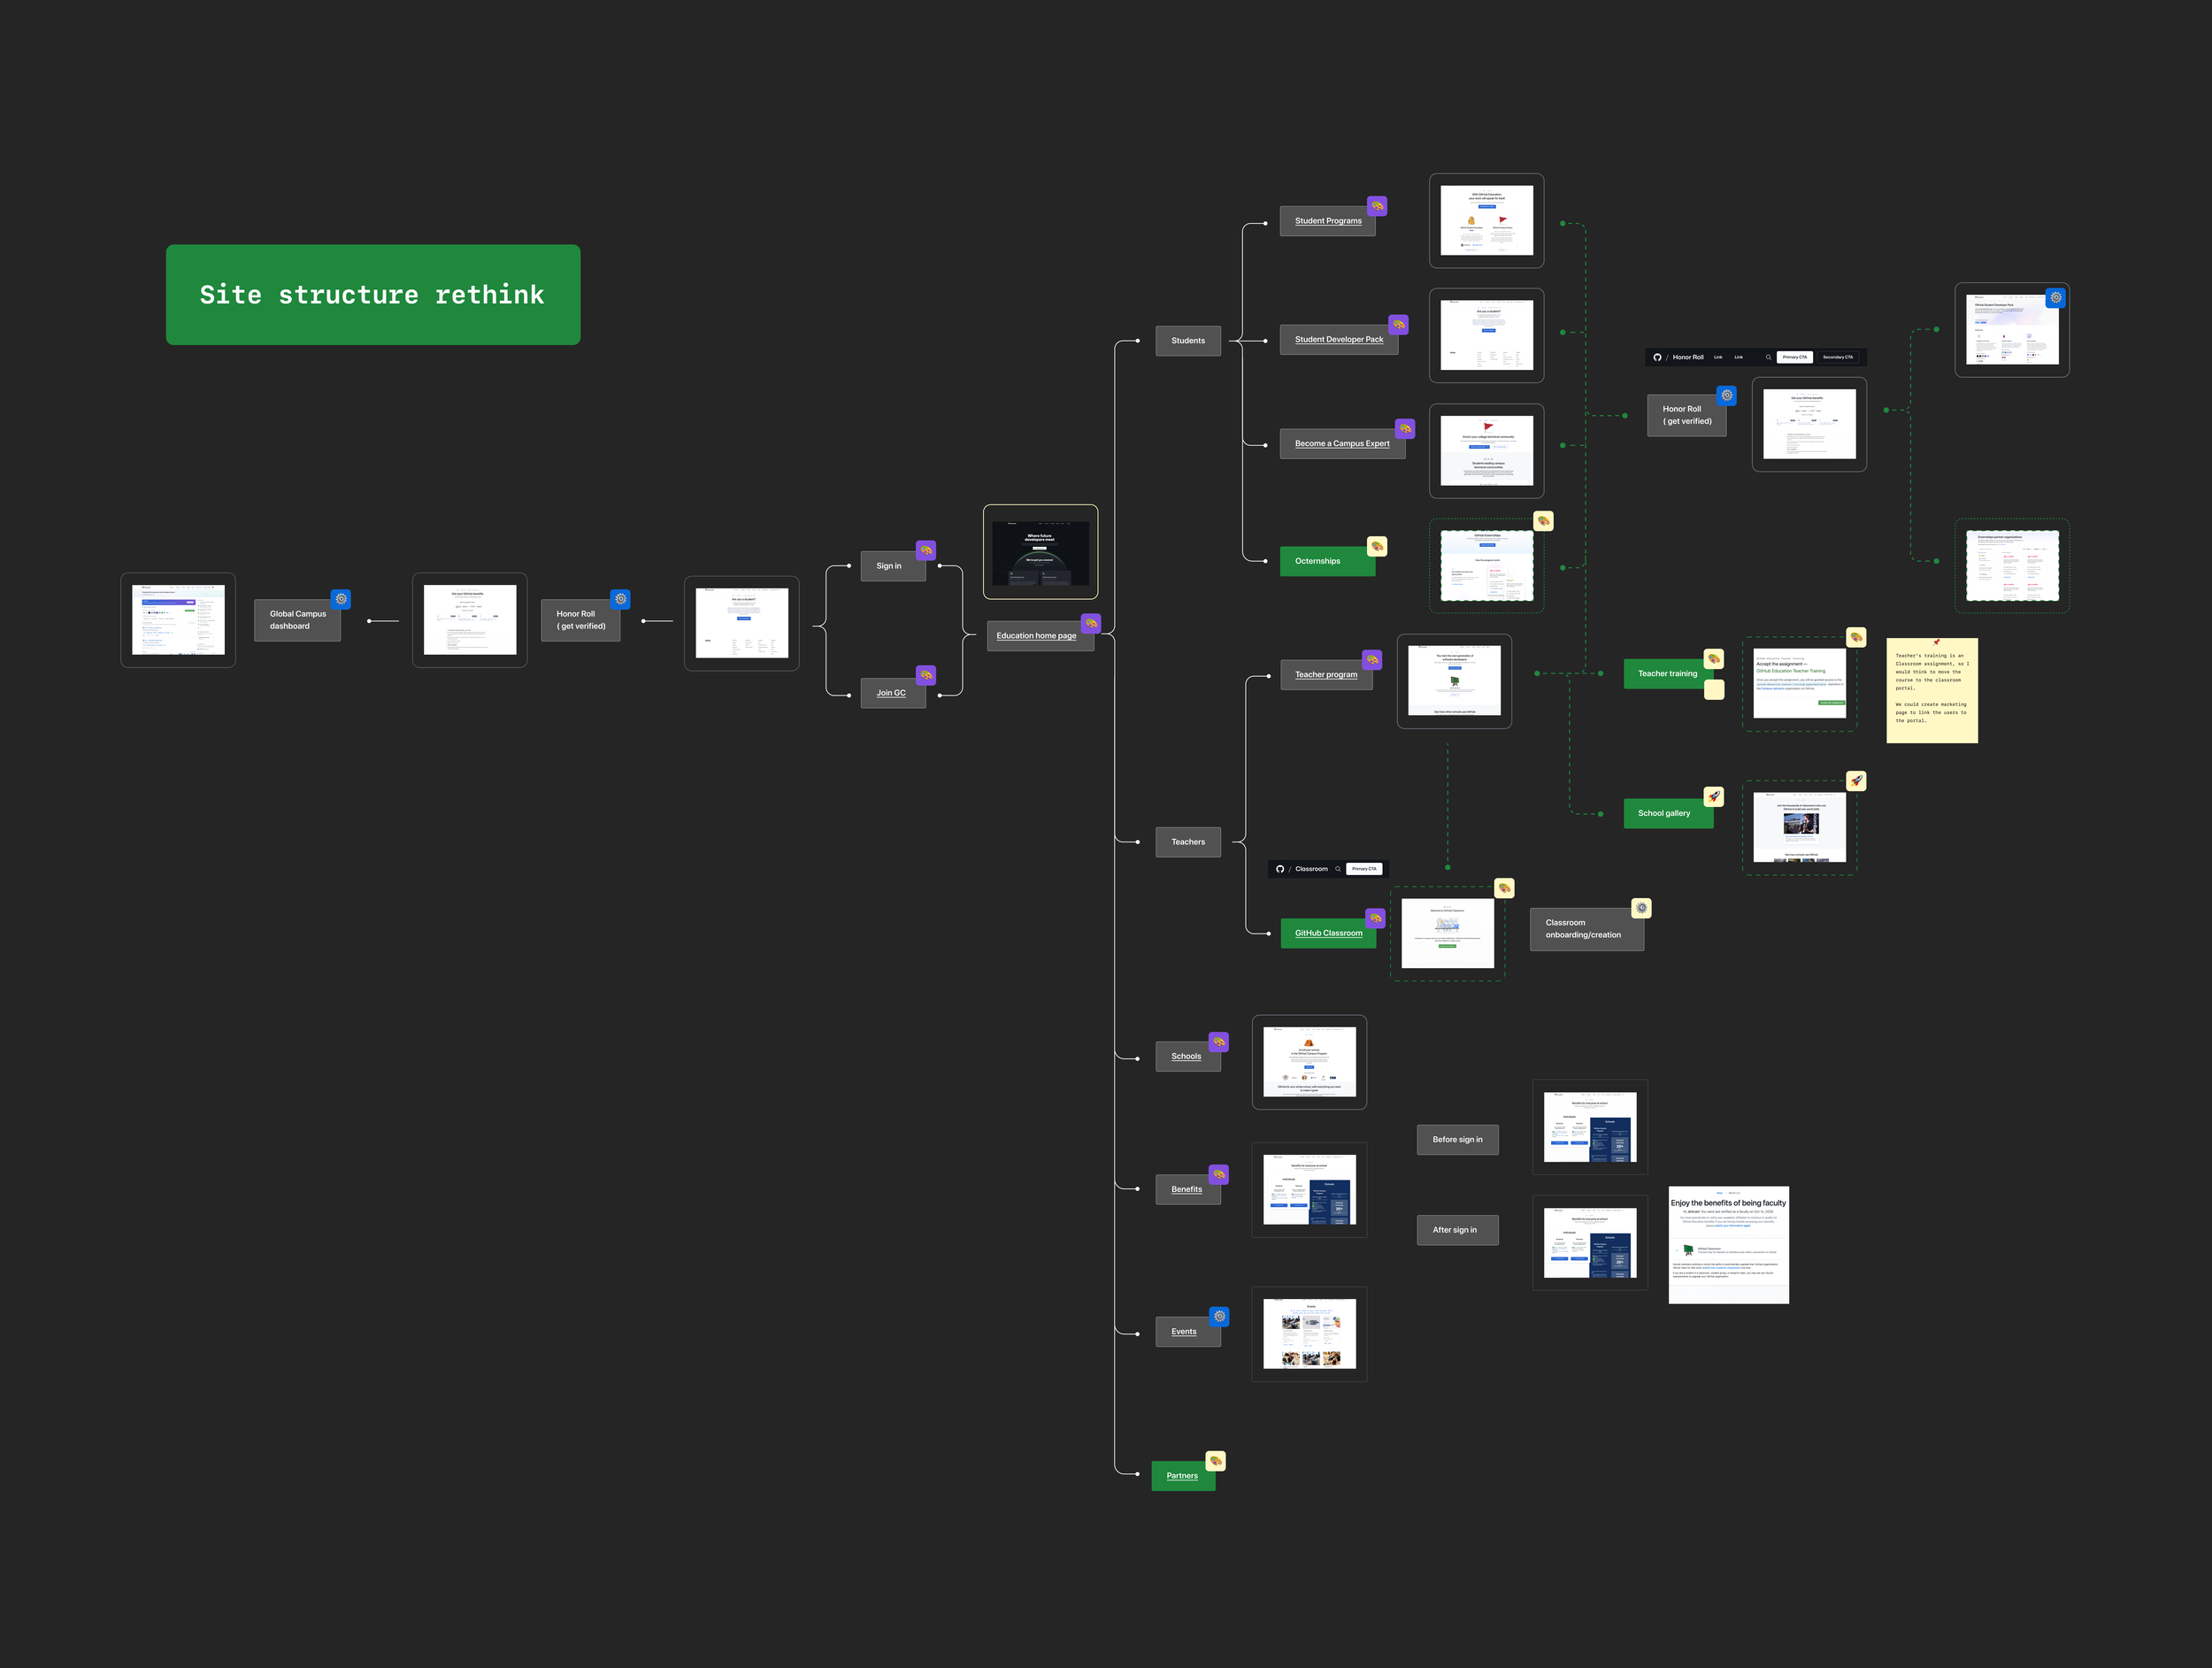Image resolution: width=2212 pixels, height=1668 pixels.
Task: Click the search icon in Honor Roll nav bar
Action: point(1768,357)
